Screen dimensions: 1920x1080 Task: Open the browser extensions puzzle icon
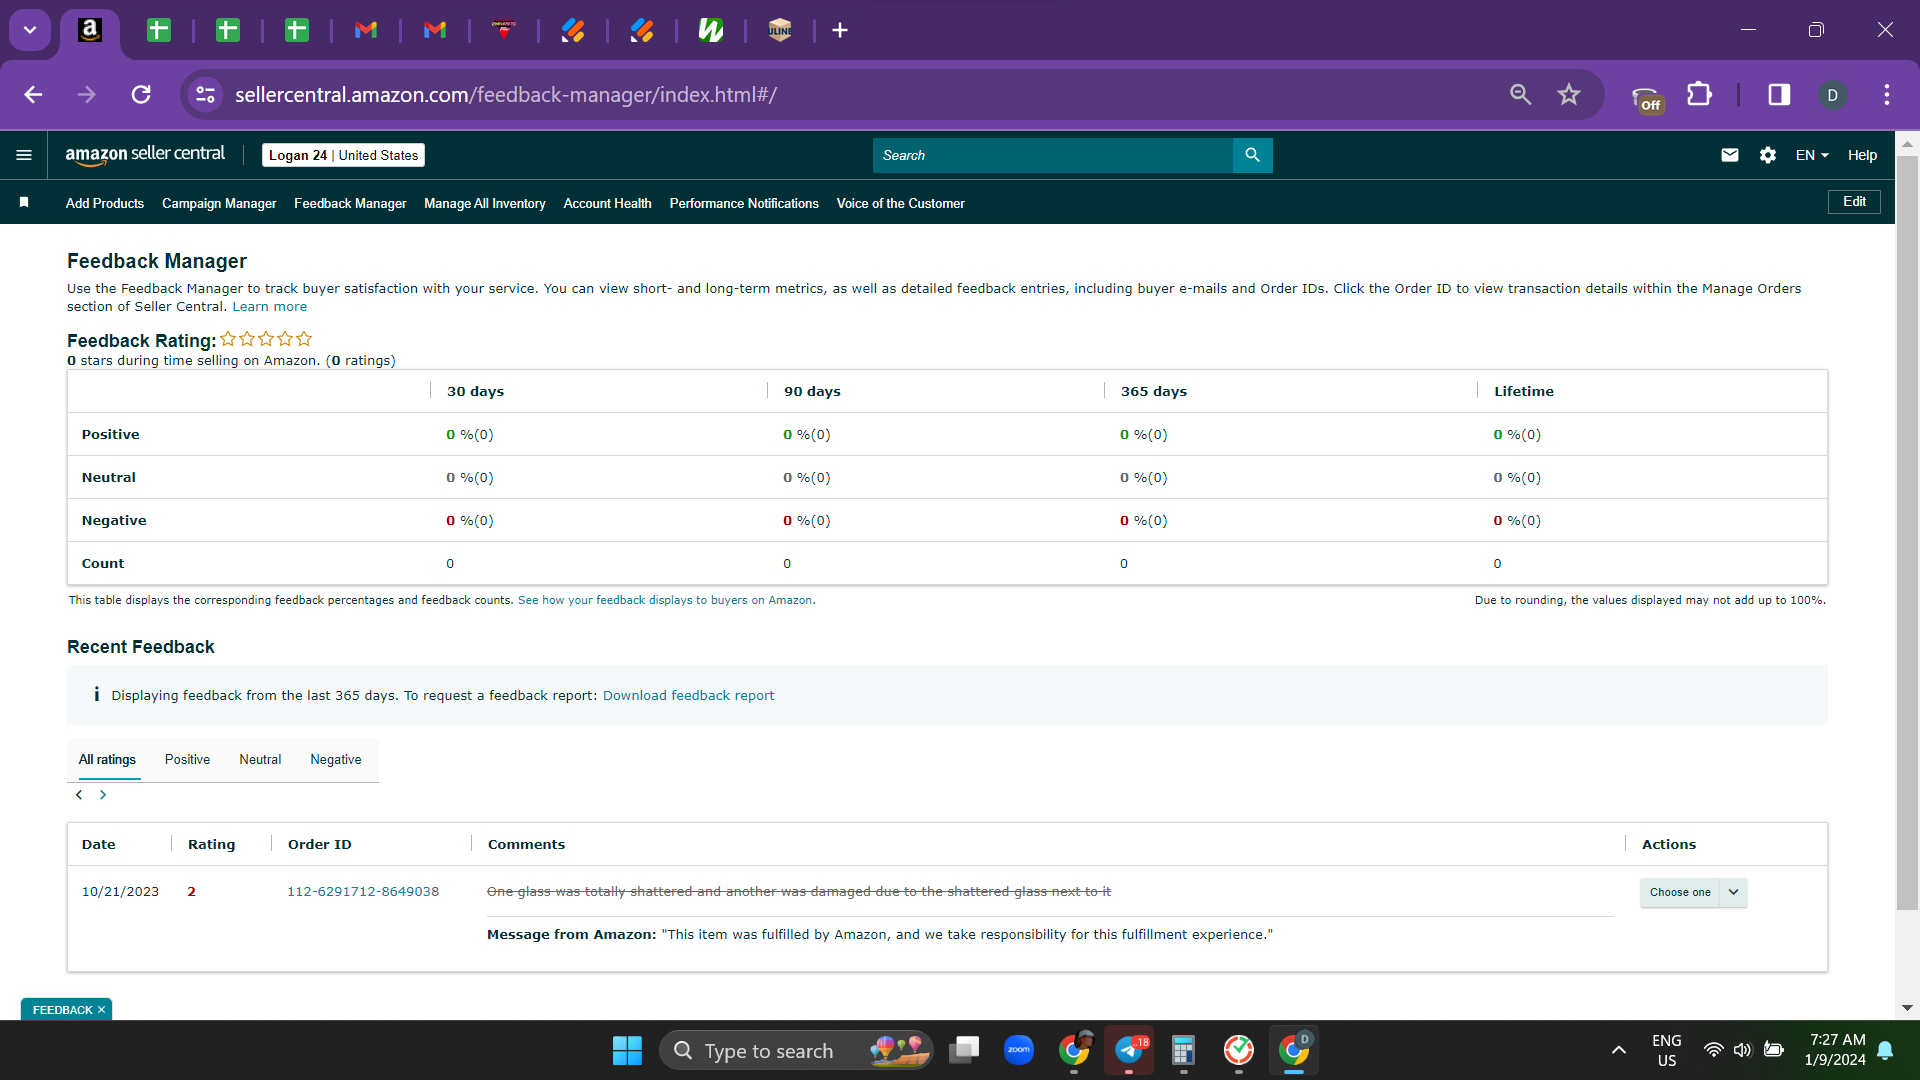(x=1699, y=94)
